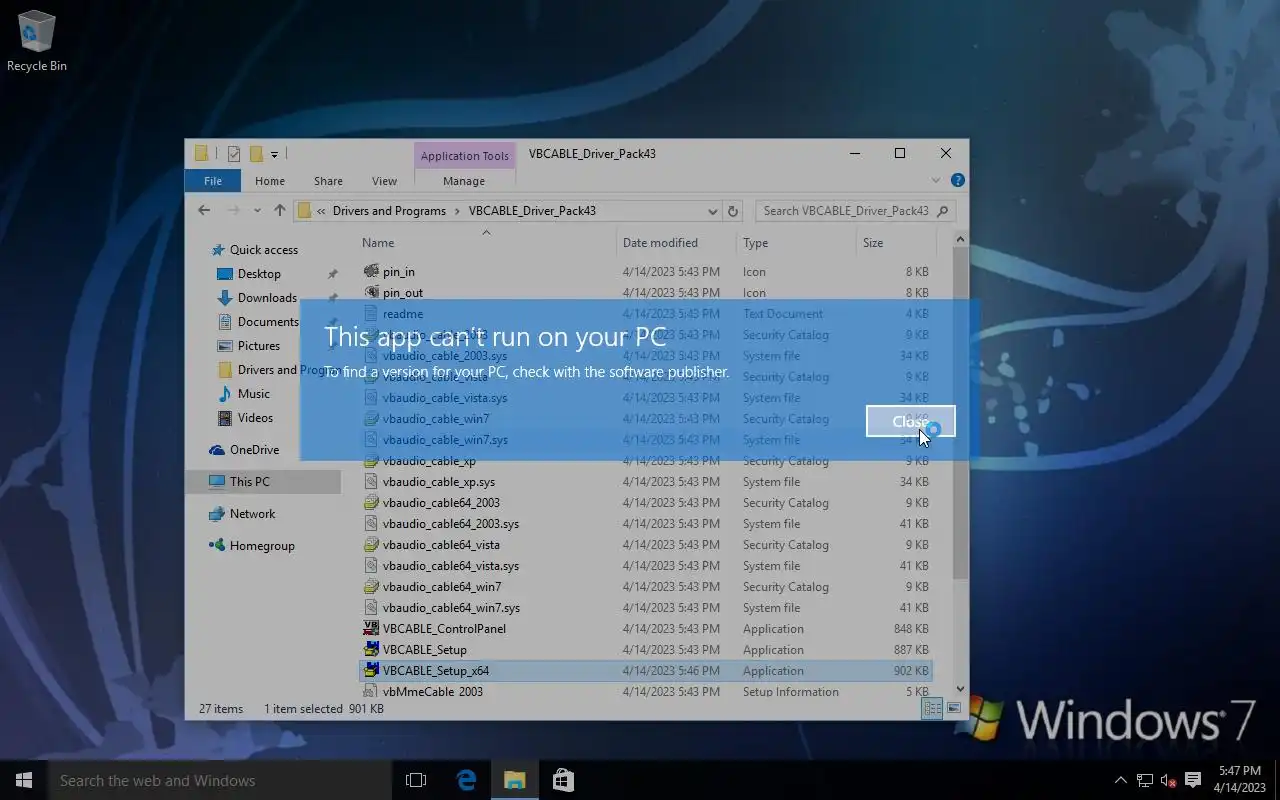
Task: Sort files by the Type column
Action: pos(796,243)
